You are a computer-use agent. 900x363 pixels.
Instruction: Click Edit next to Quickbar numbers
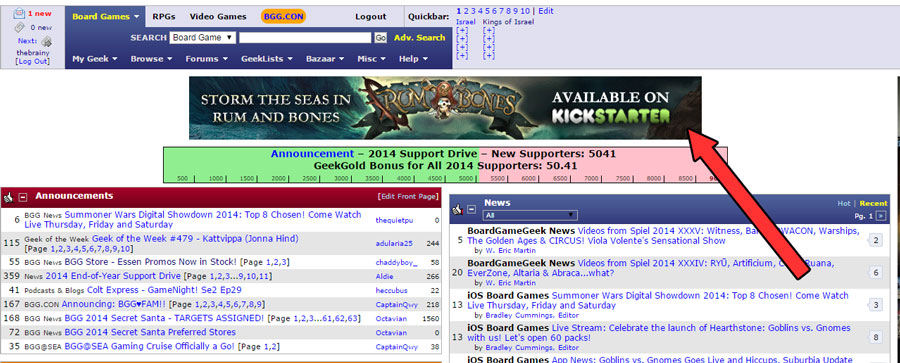(546, 11)
